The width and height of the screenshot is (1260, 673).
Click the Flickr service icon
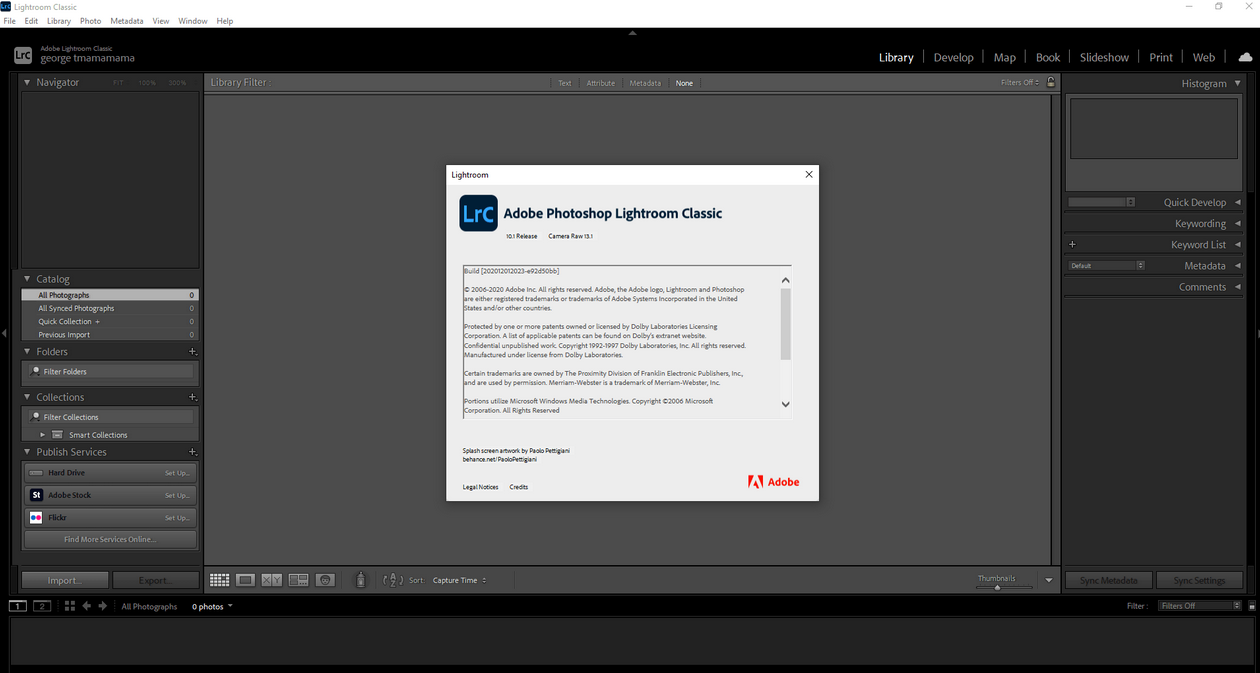[36, 518]
